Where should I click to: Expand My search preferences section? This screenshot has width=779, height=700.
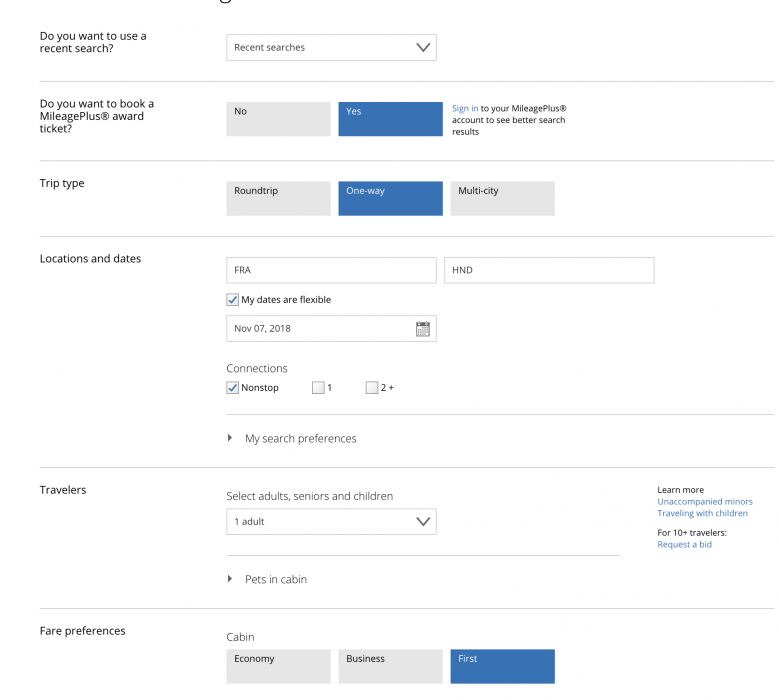click(300, 439)
